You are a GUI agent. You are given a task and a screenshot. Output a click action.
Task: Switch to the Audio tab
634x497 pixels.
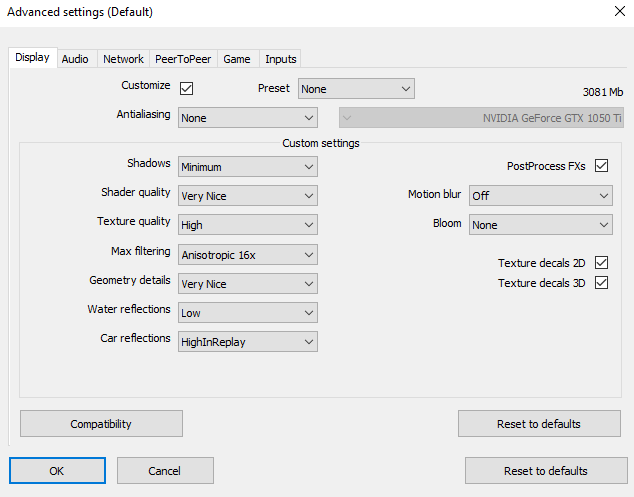pyautogui.click(x=75, y=59)
